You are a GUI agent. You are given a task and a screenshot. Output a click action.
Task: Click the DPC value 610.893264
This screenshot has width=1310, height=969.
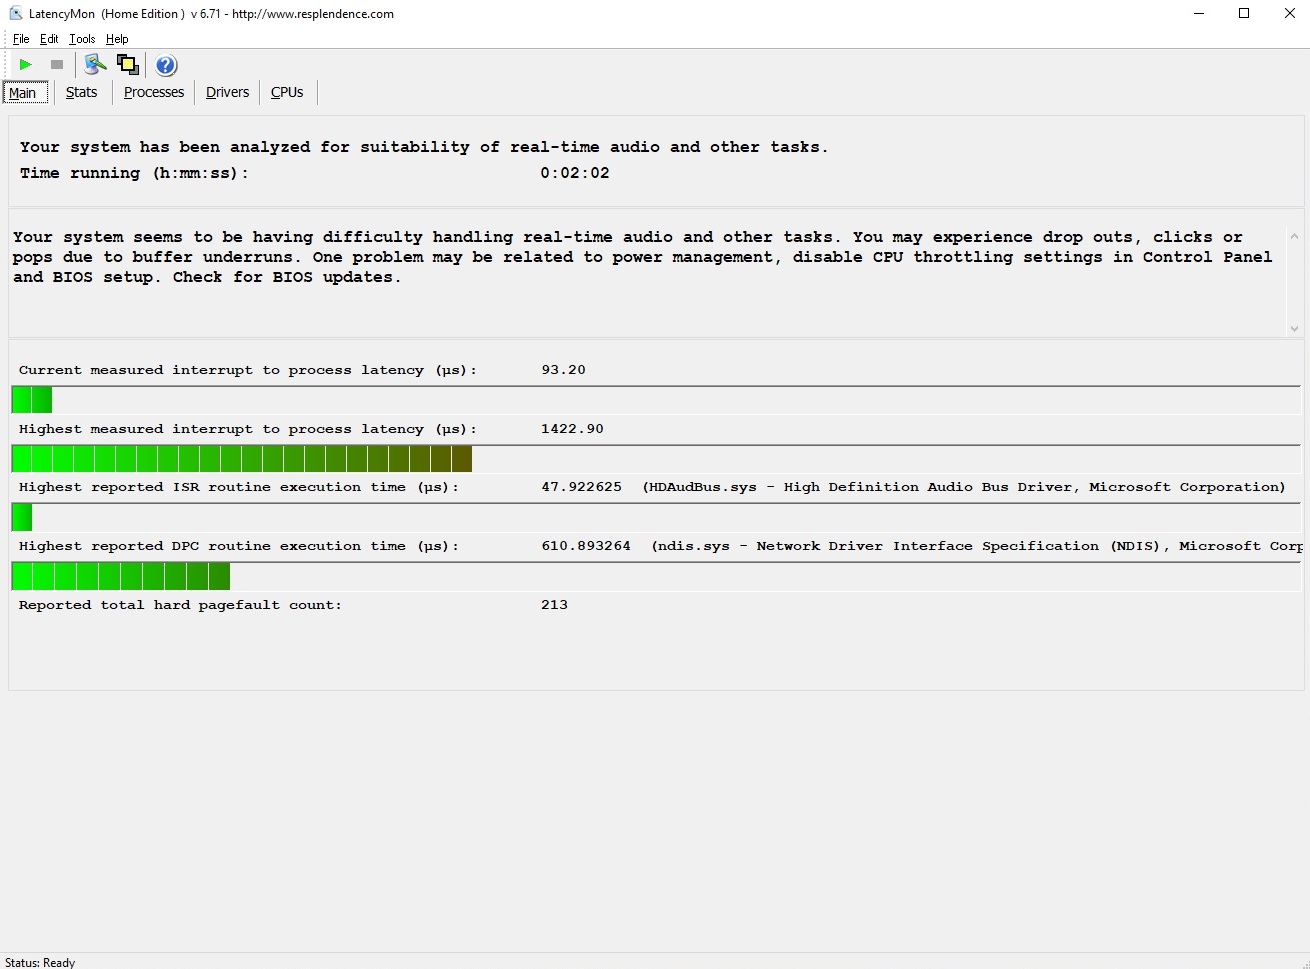pyautogui.click(x=586, y=546)
